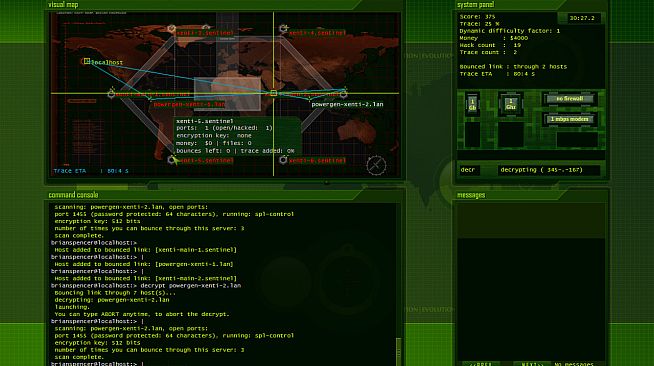654x366 pixels.
Task: Click the No messages status text
Action: pos(574,364)
